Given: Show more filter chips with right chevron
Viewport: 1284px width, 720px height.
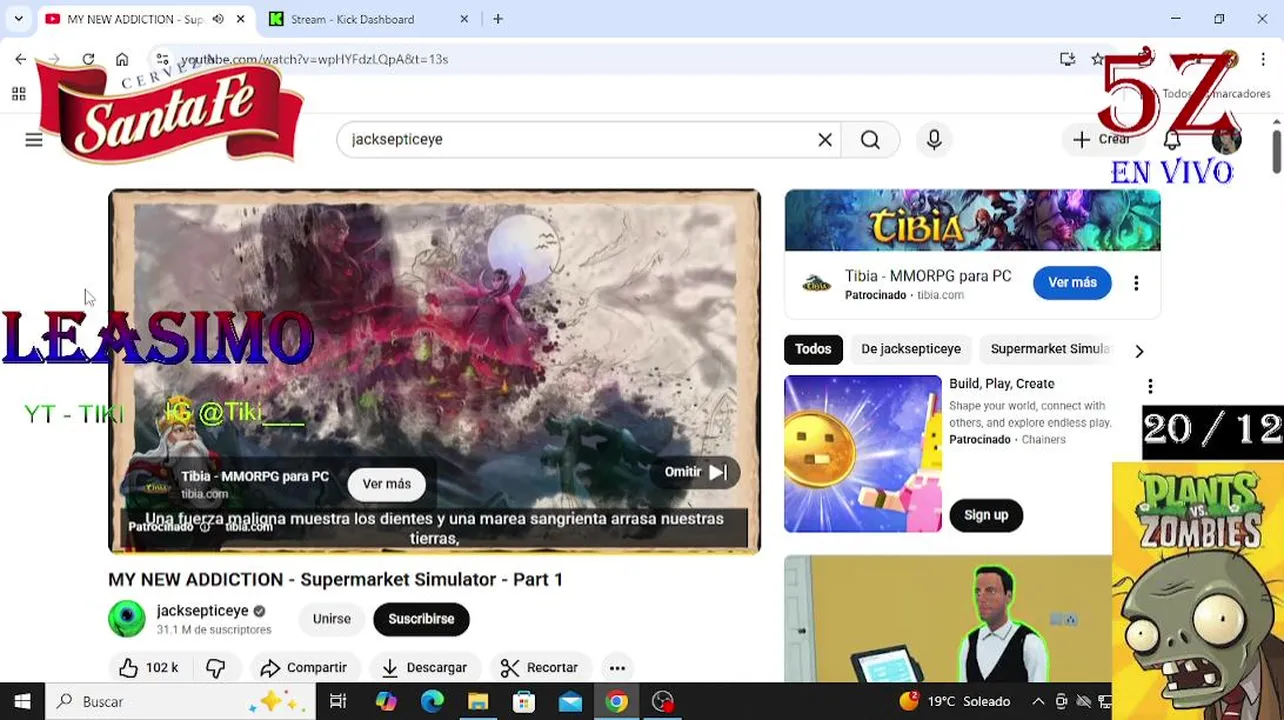Looking at the screenshot, I should click(1139, 351).
